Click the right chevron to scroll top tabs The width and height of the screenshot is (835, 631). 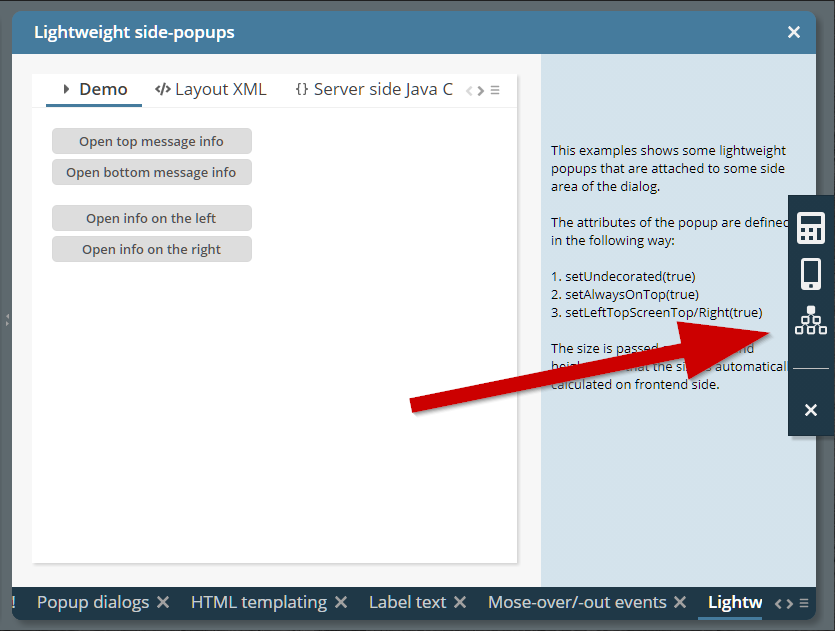tap(482, 89)
